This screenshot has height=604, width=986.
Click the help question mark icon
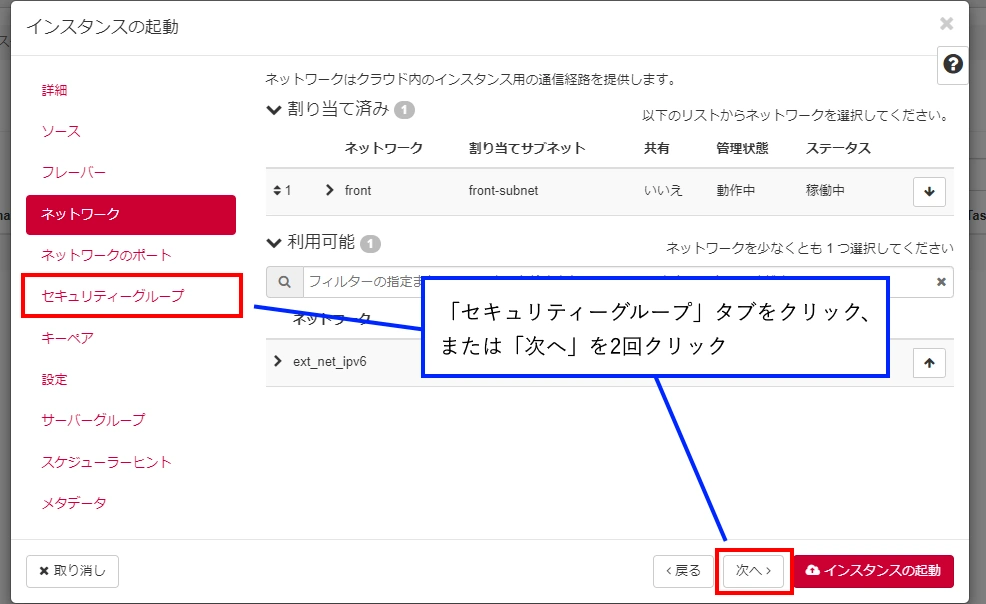pyautogui.click(x=953, y=65)
